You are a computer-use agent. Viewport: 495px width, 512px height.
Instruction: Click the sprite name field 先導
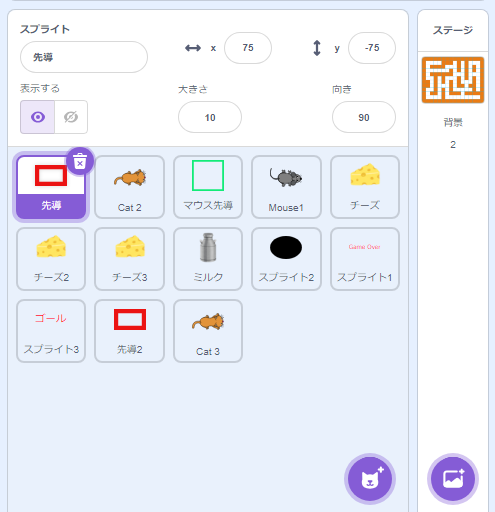(84, 57)
